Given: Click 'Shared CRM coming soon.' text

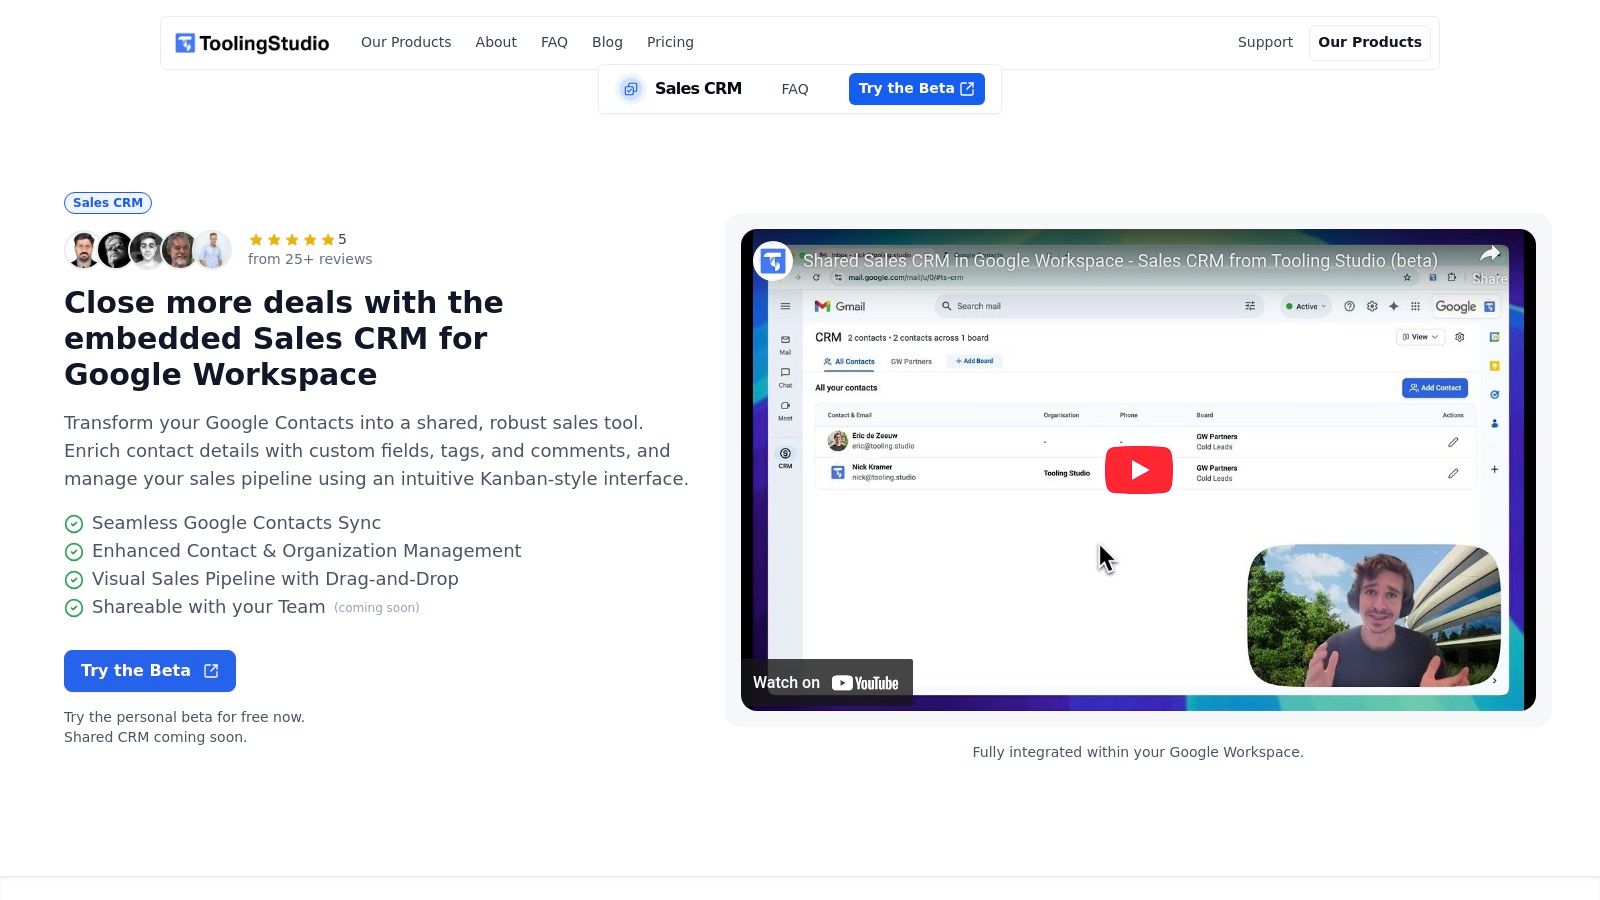Looking at the screenshot, I should 155,737.
